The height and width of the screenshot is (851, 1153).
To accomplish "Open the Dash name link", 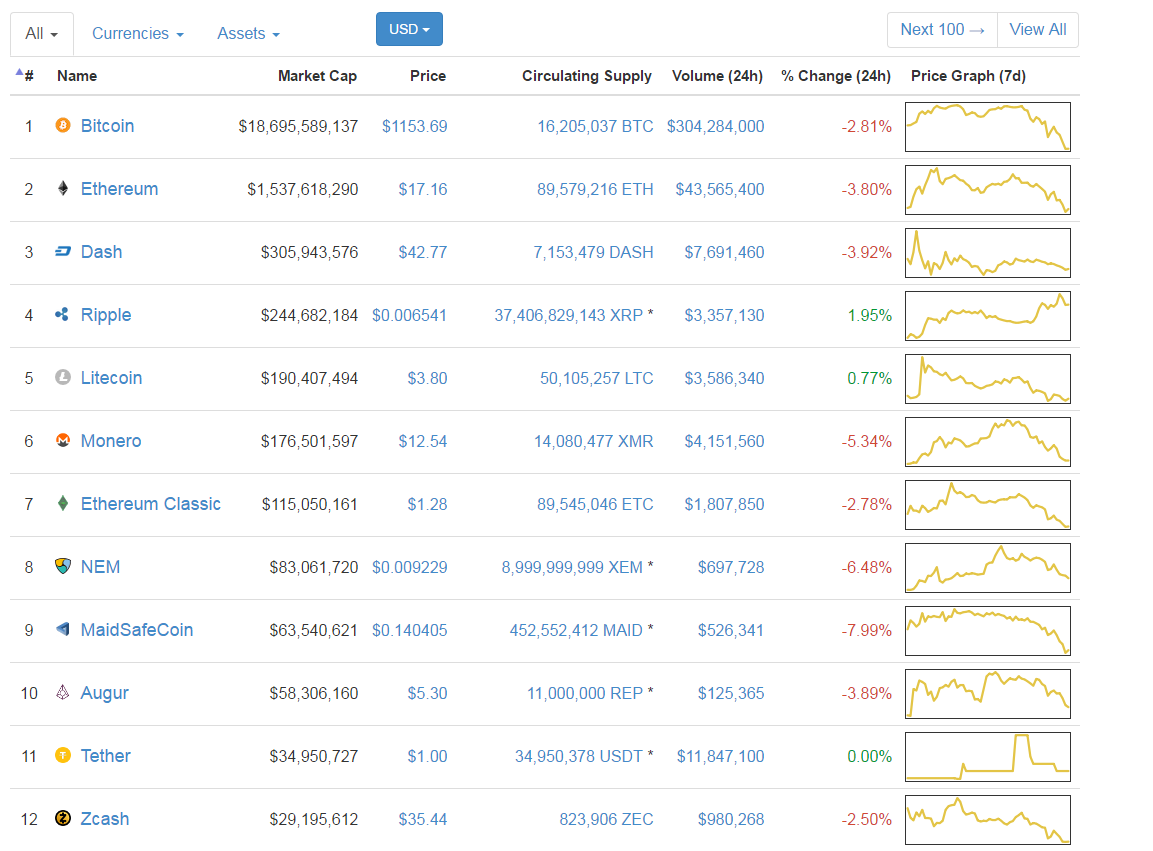I will point(101,252).
